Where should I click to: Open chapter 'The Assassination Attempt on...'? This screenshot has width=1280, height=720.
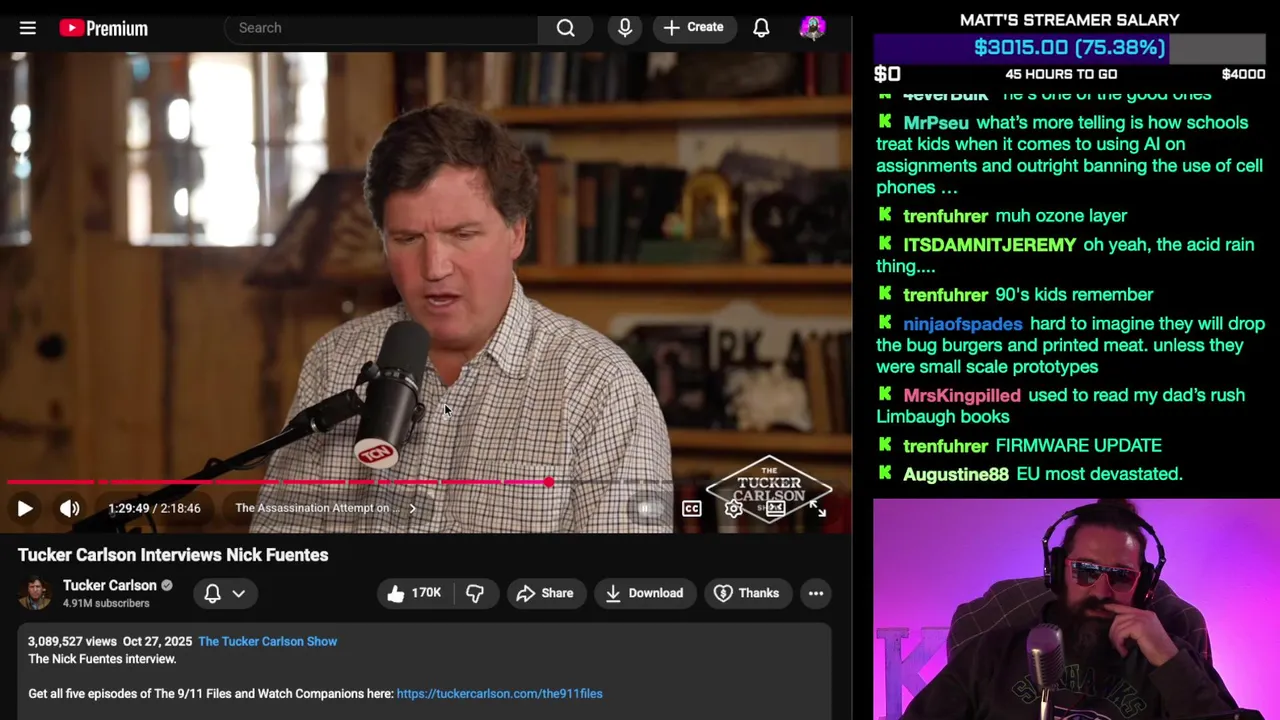[x=325, y=508]
